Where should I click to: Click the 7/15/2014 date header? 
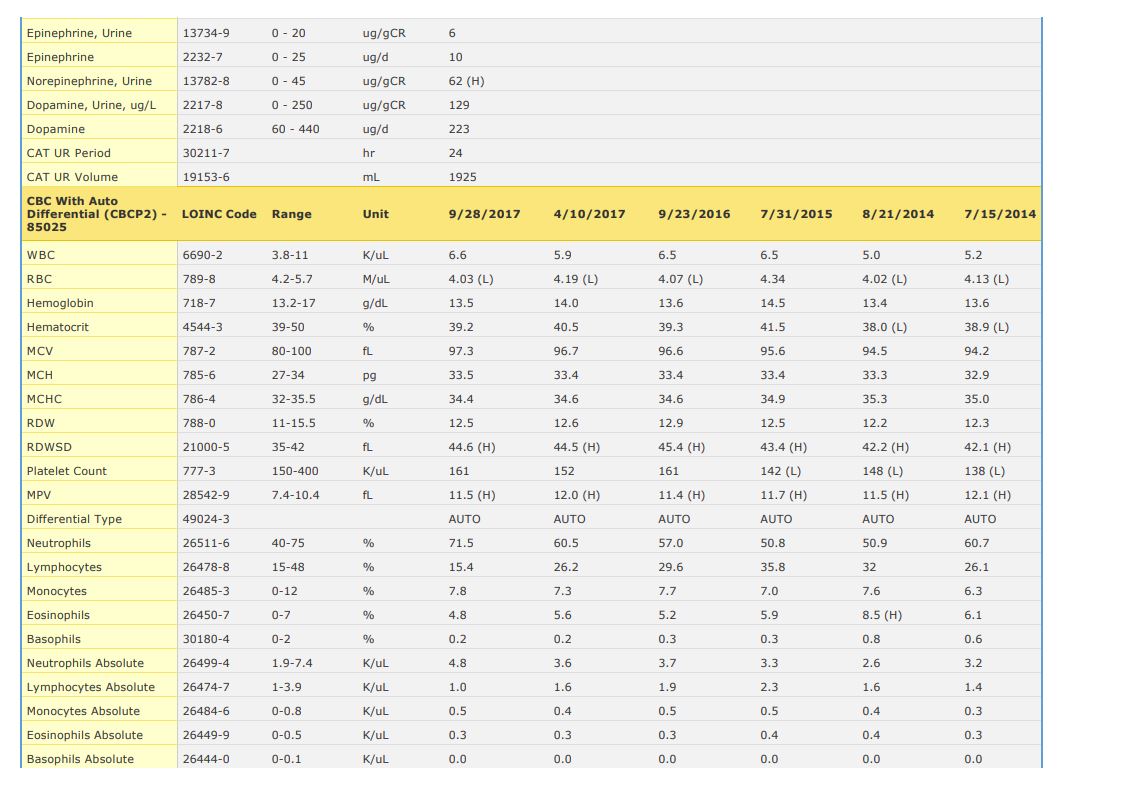(x=999, y=214)
